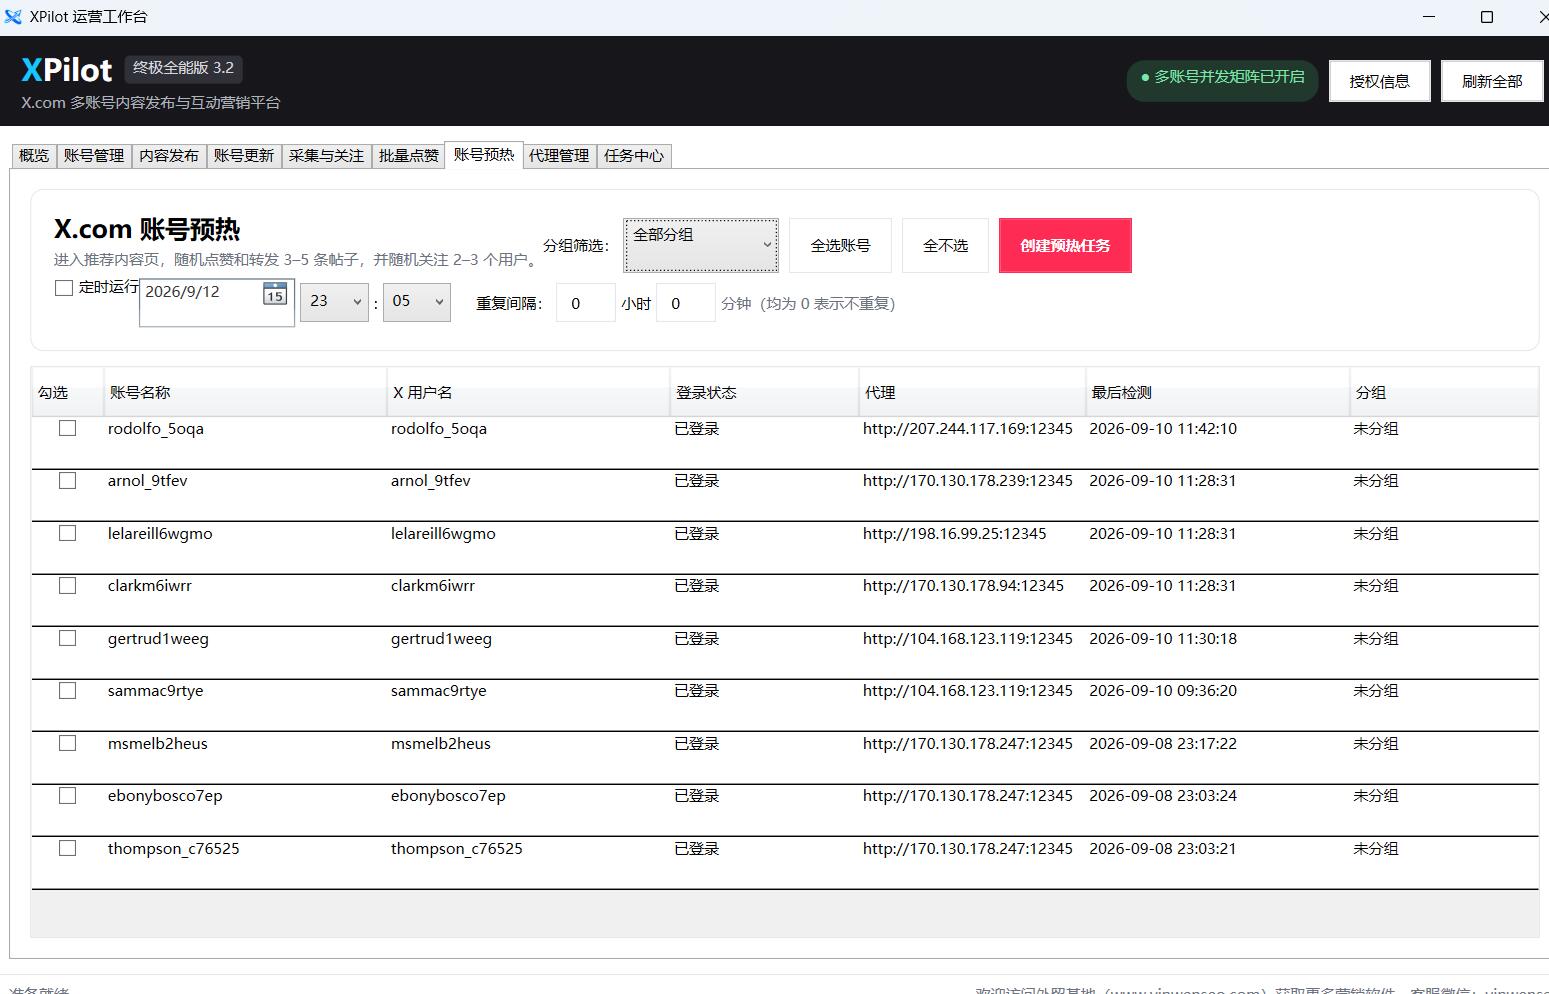The height and width of the screenshot is (994, 1549).
Task: Open the 采集与关注 tab
Action: pyautogui.click(x=326, y=156)
